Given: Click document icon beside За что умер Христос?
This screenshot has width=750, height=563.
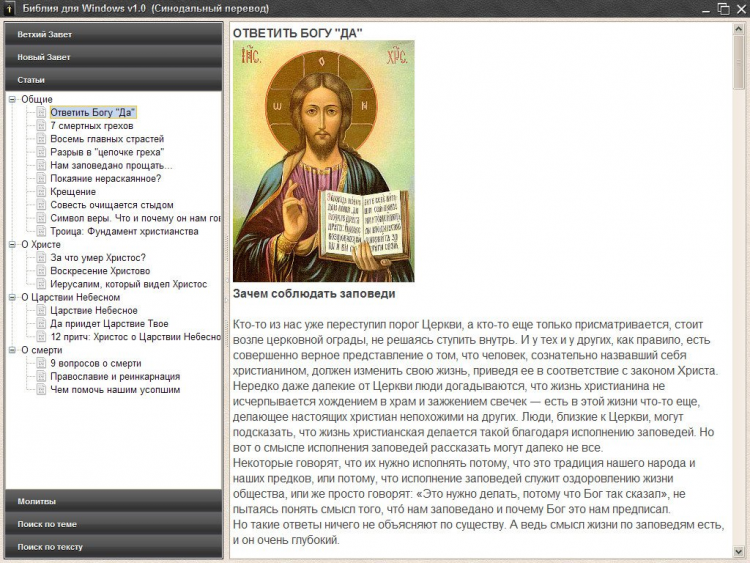Looking at the screenshot, I should pos(42,258).
